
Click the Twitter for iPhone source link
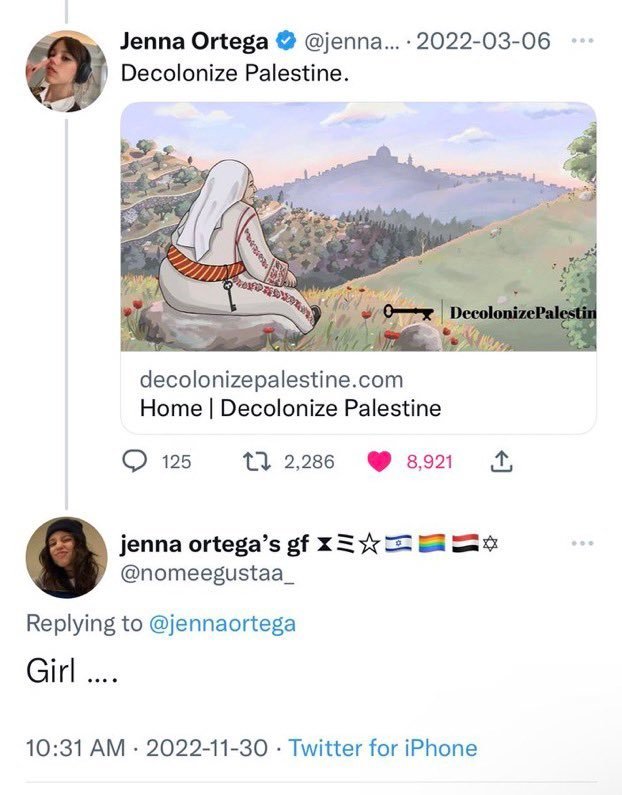pyautogui.click(x=383, y=748)
